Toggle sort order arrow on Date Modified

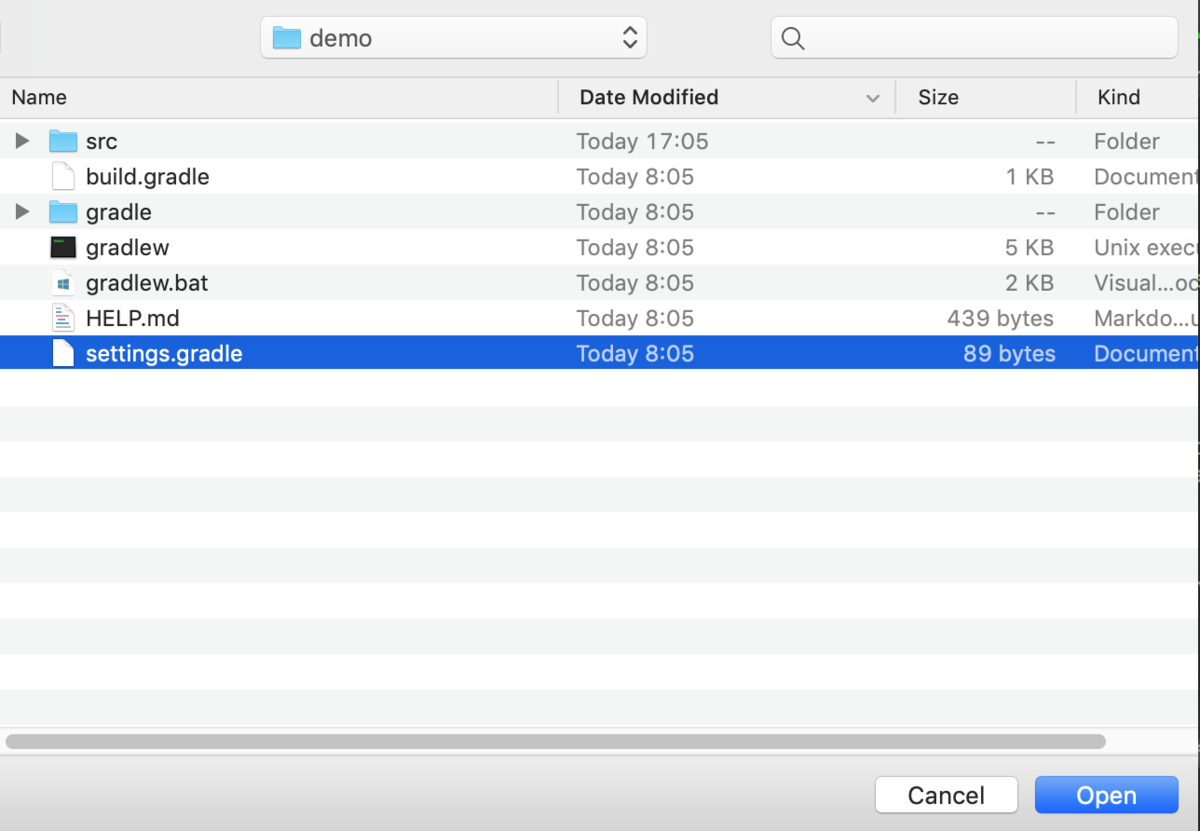[x=873, y=98]
